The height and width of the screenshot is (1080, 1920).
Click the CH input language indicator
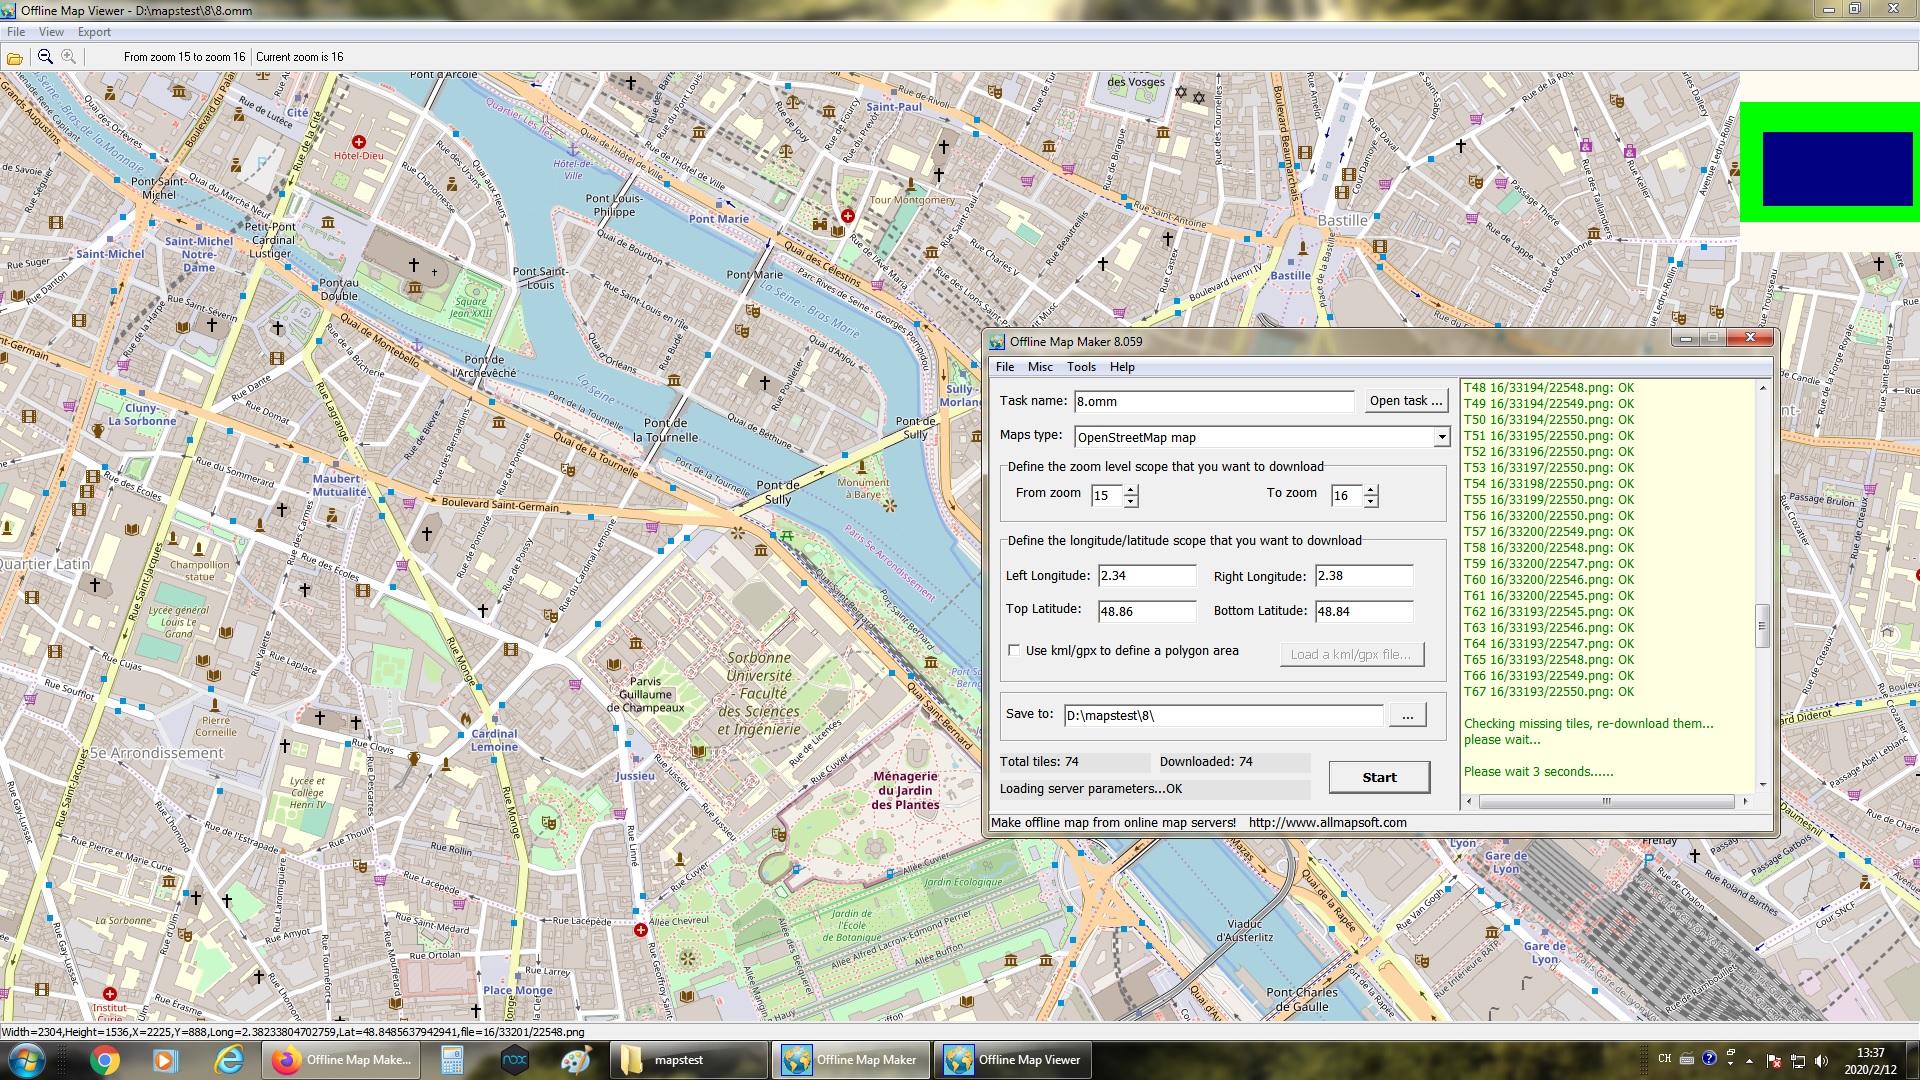pyautogui.click(x=1664, y=1059)
